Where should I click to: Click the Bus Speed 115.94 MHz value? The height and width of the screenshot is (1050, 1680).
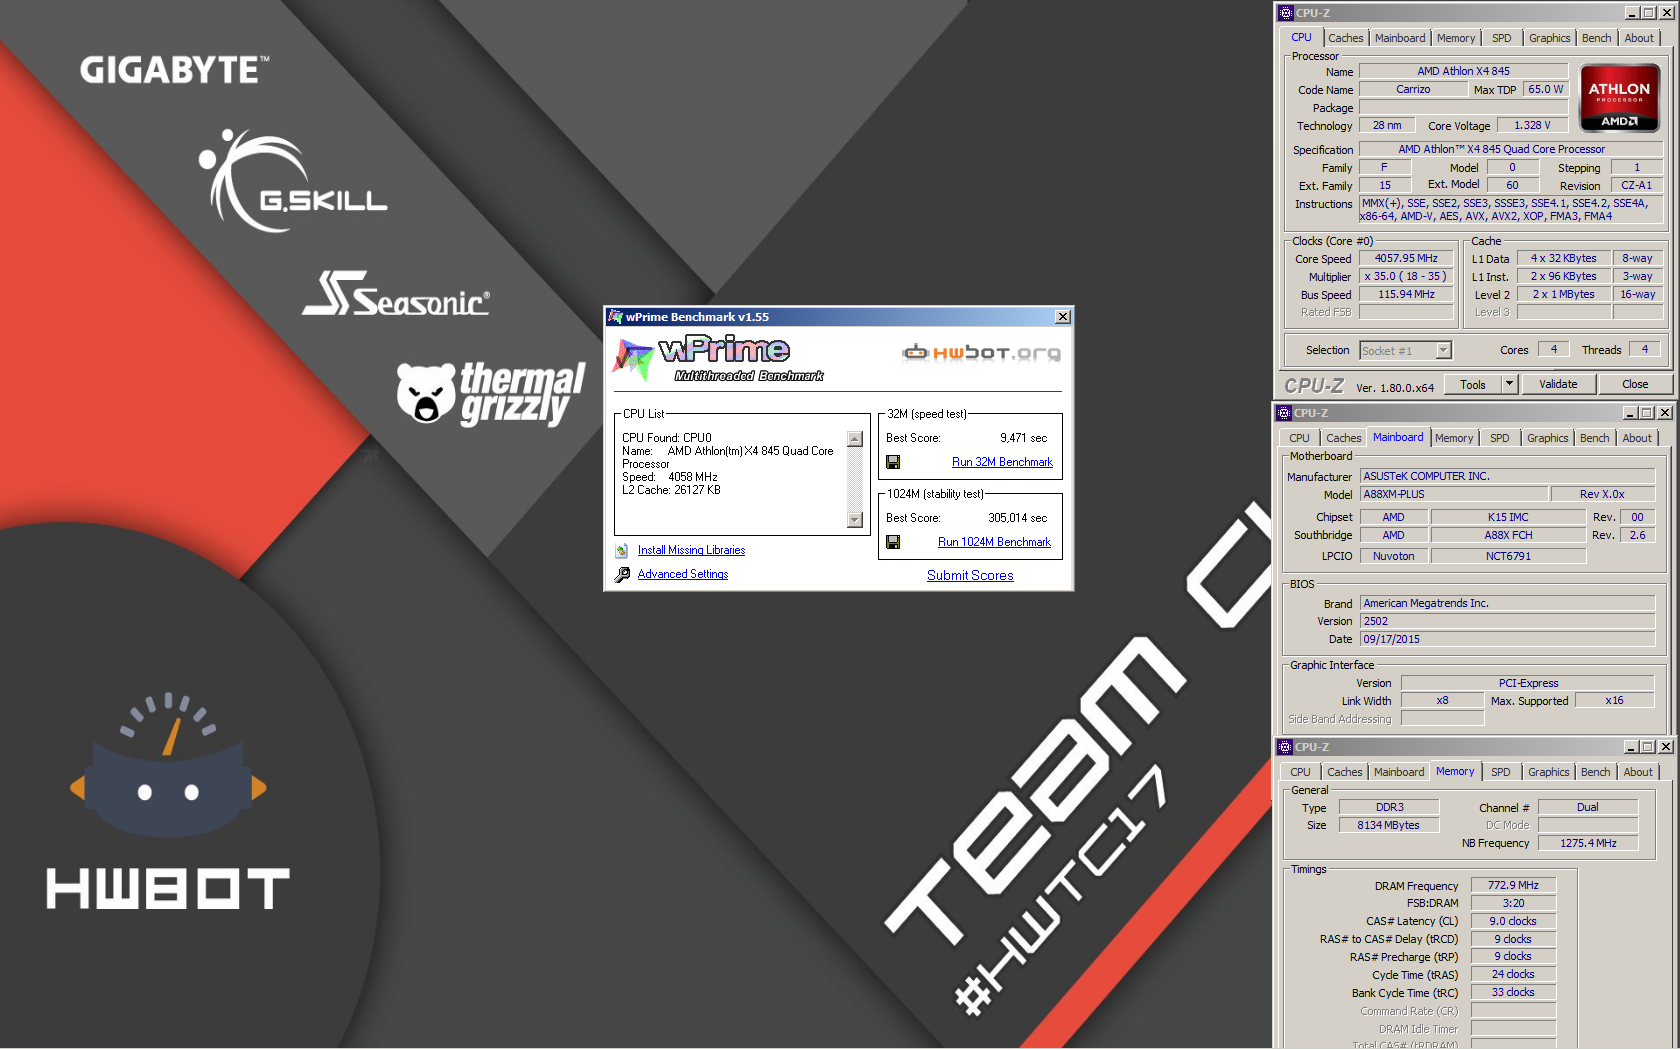tap(1406, 294)
